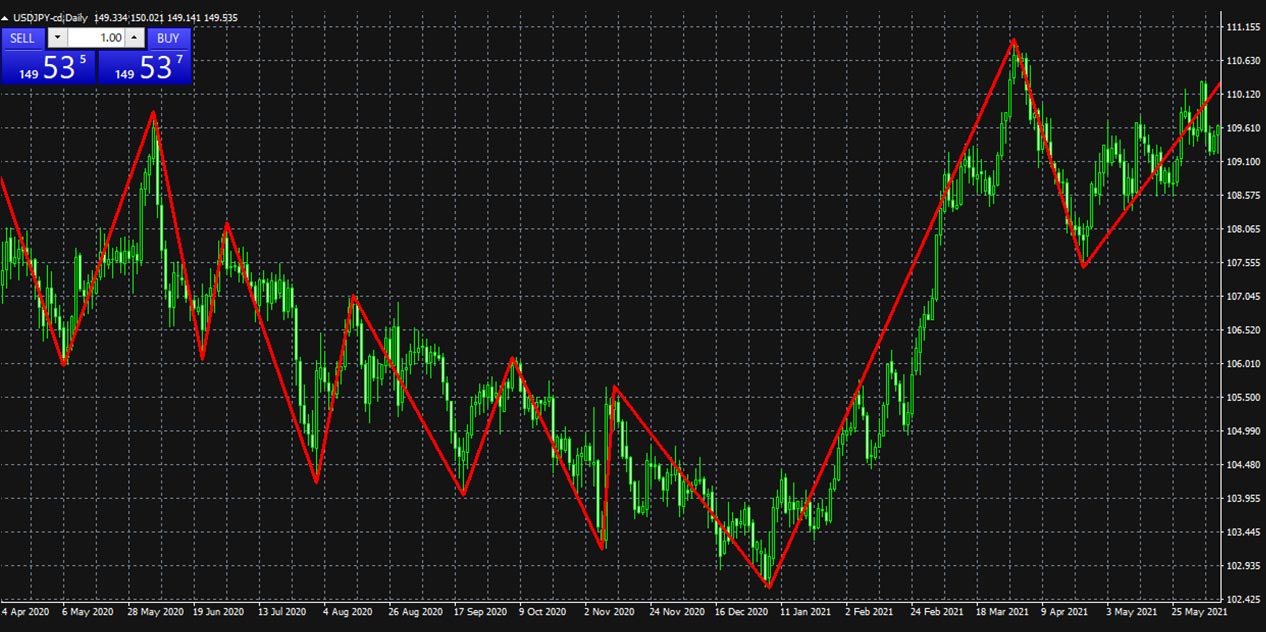This screenshot has width=1266, height=632.
Task: Click the BUY button
Action: pos(168,38)
